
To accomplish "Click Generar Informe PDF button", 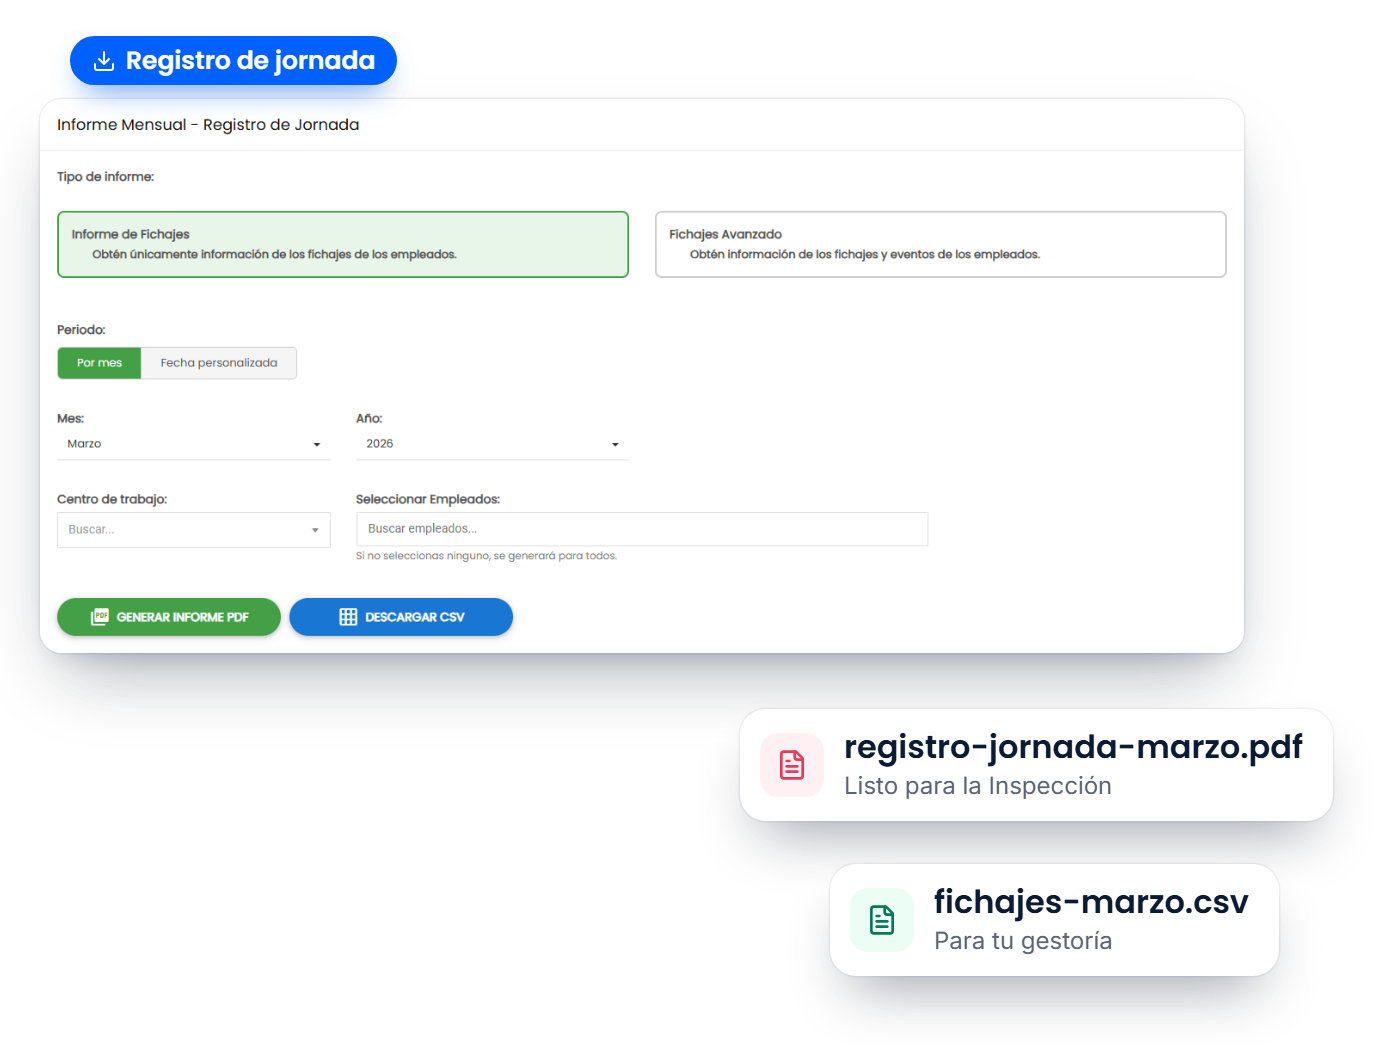I will [x=169, y=617].
